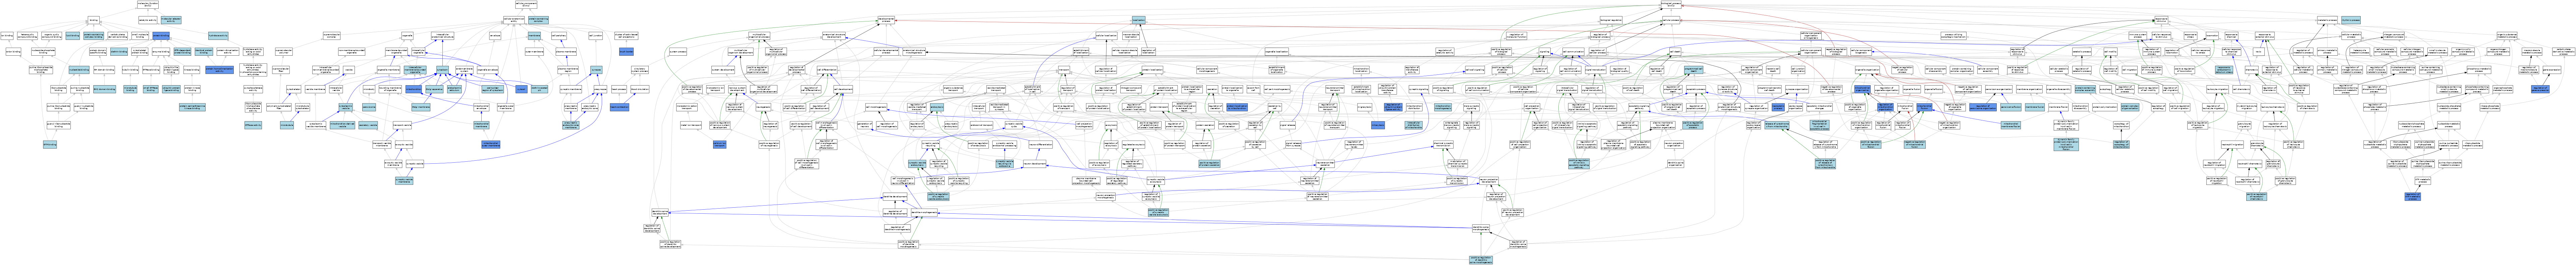Click the anion binding node

13,52
